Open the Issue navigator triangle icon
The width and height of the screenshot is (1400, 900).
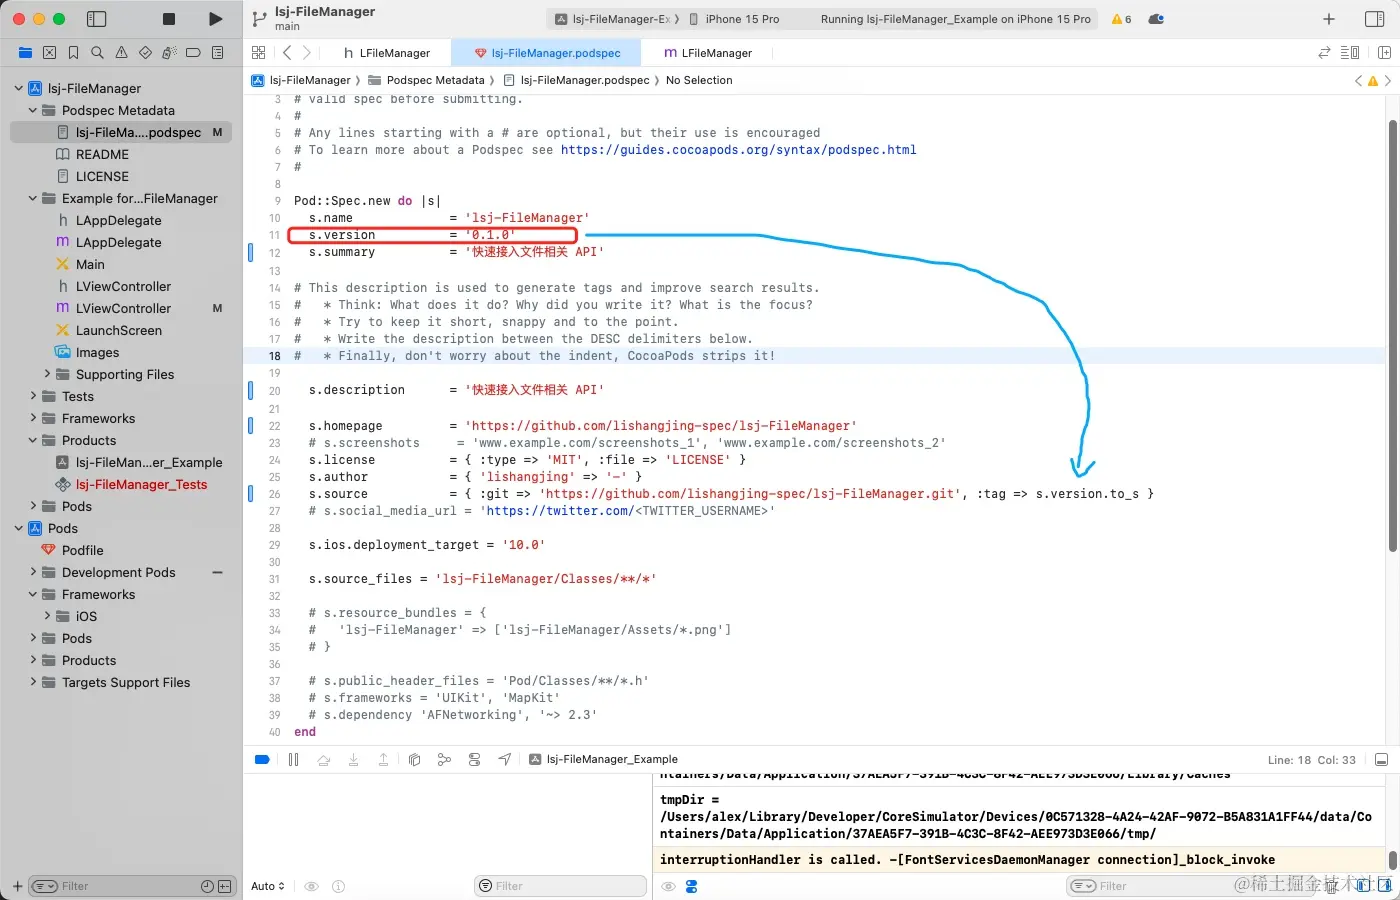pos(121,53)
